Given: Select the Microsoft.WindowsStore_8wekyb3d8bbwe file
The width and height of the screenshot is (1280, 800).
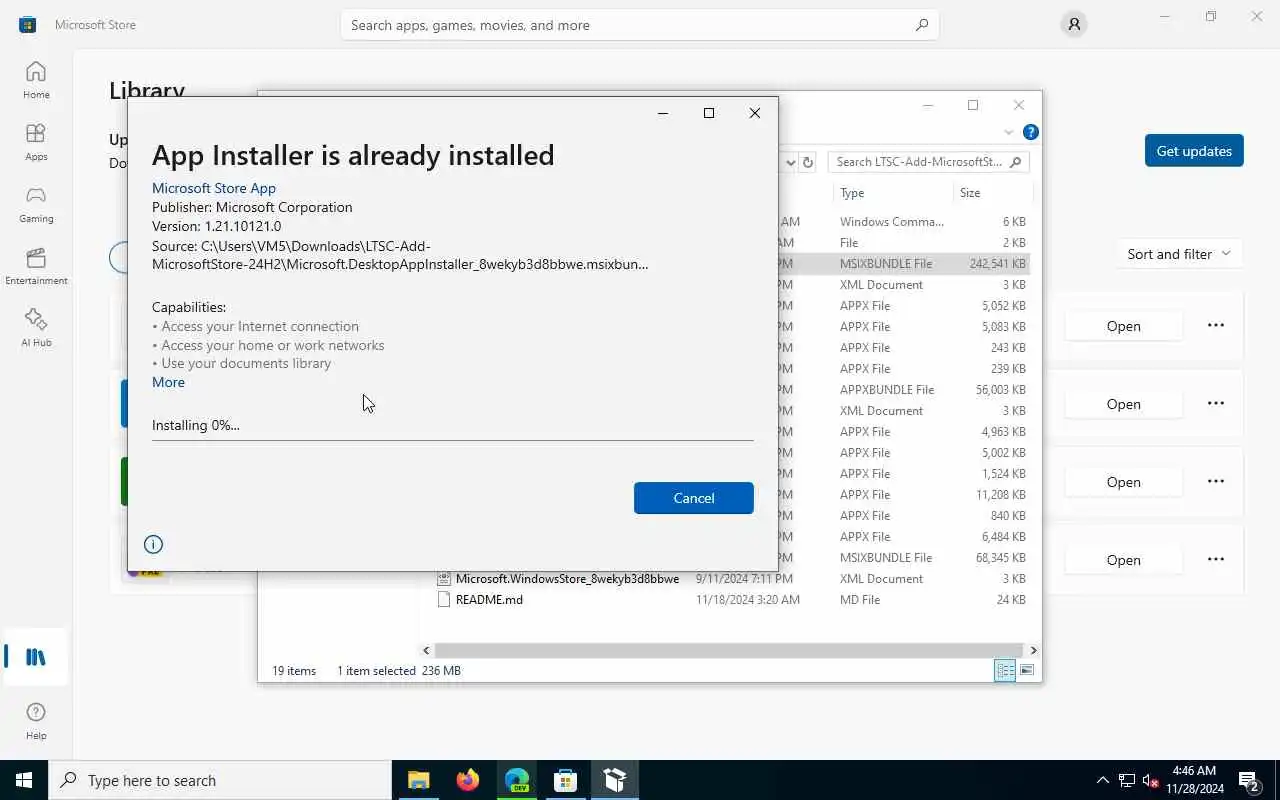Looking at the screenshot, I should pos(567,578).
